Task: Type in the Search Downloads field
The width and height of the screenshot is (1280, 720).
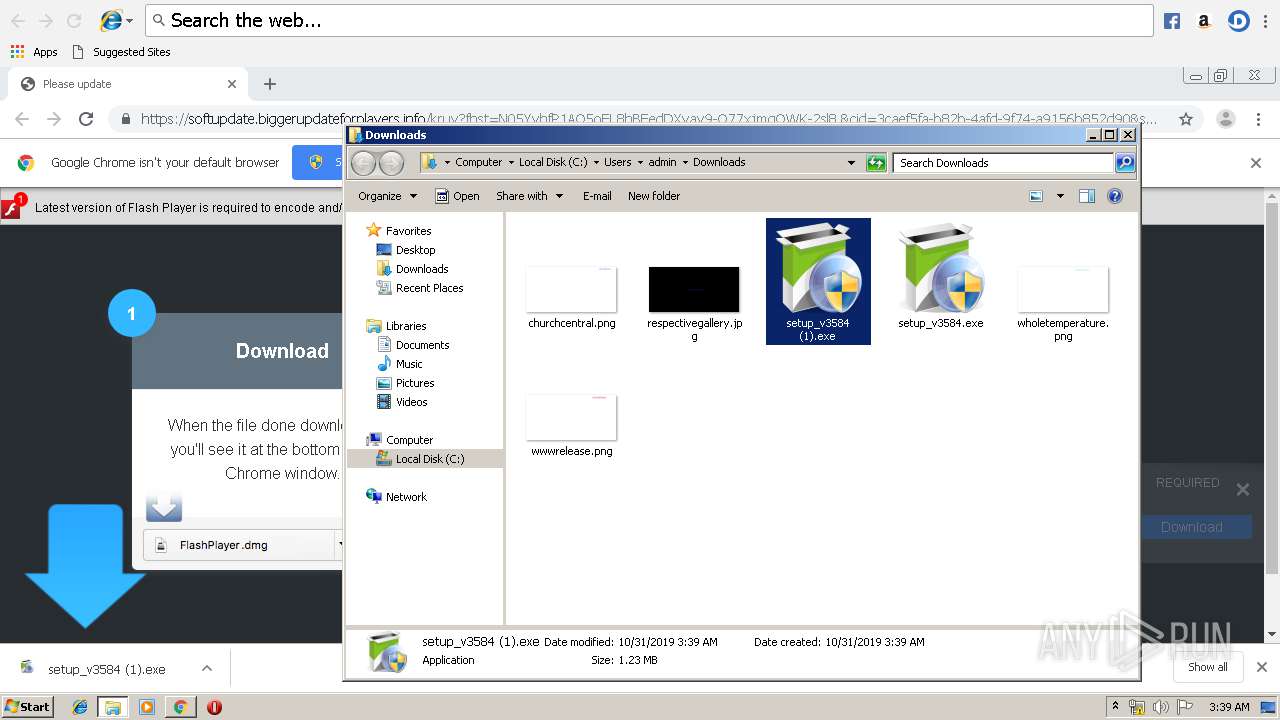Action: coord(1003,163)
